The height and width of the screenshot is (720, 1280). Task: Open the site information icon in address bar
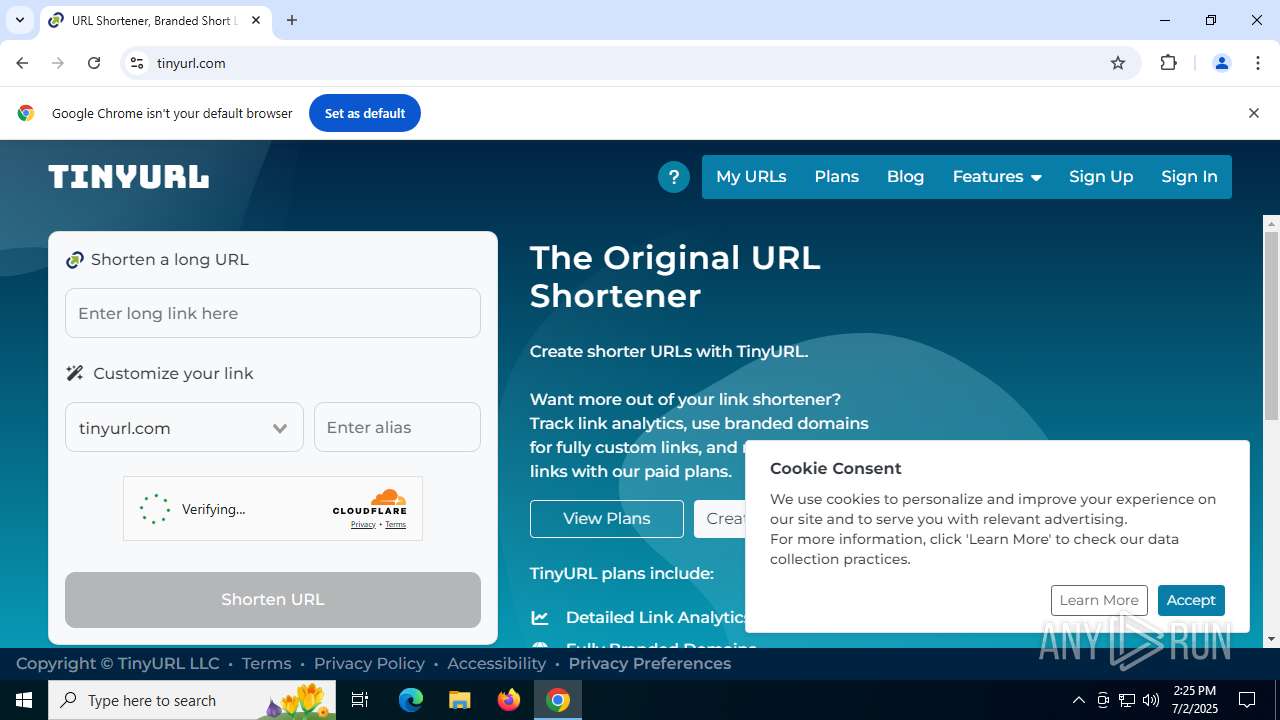(138, 63)
